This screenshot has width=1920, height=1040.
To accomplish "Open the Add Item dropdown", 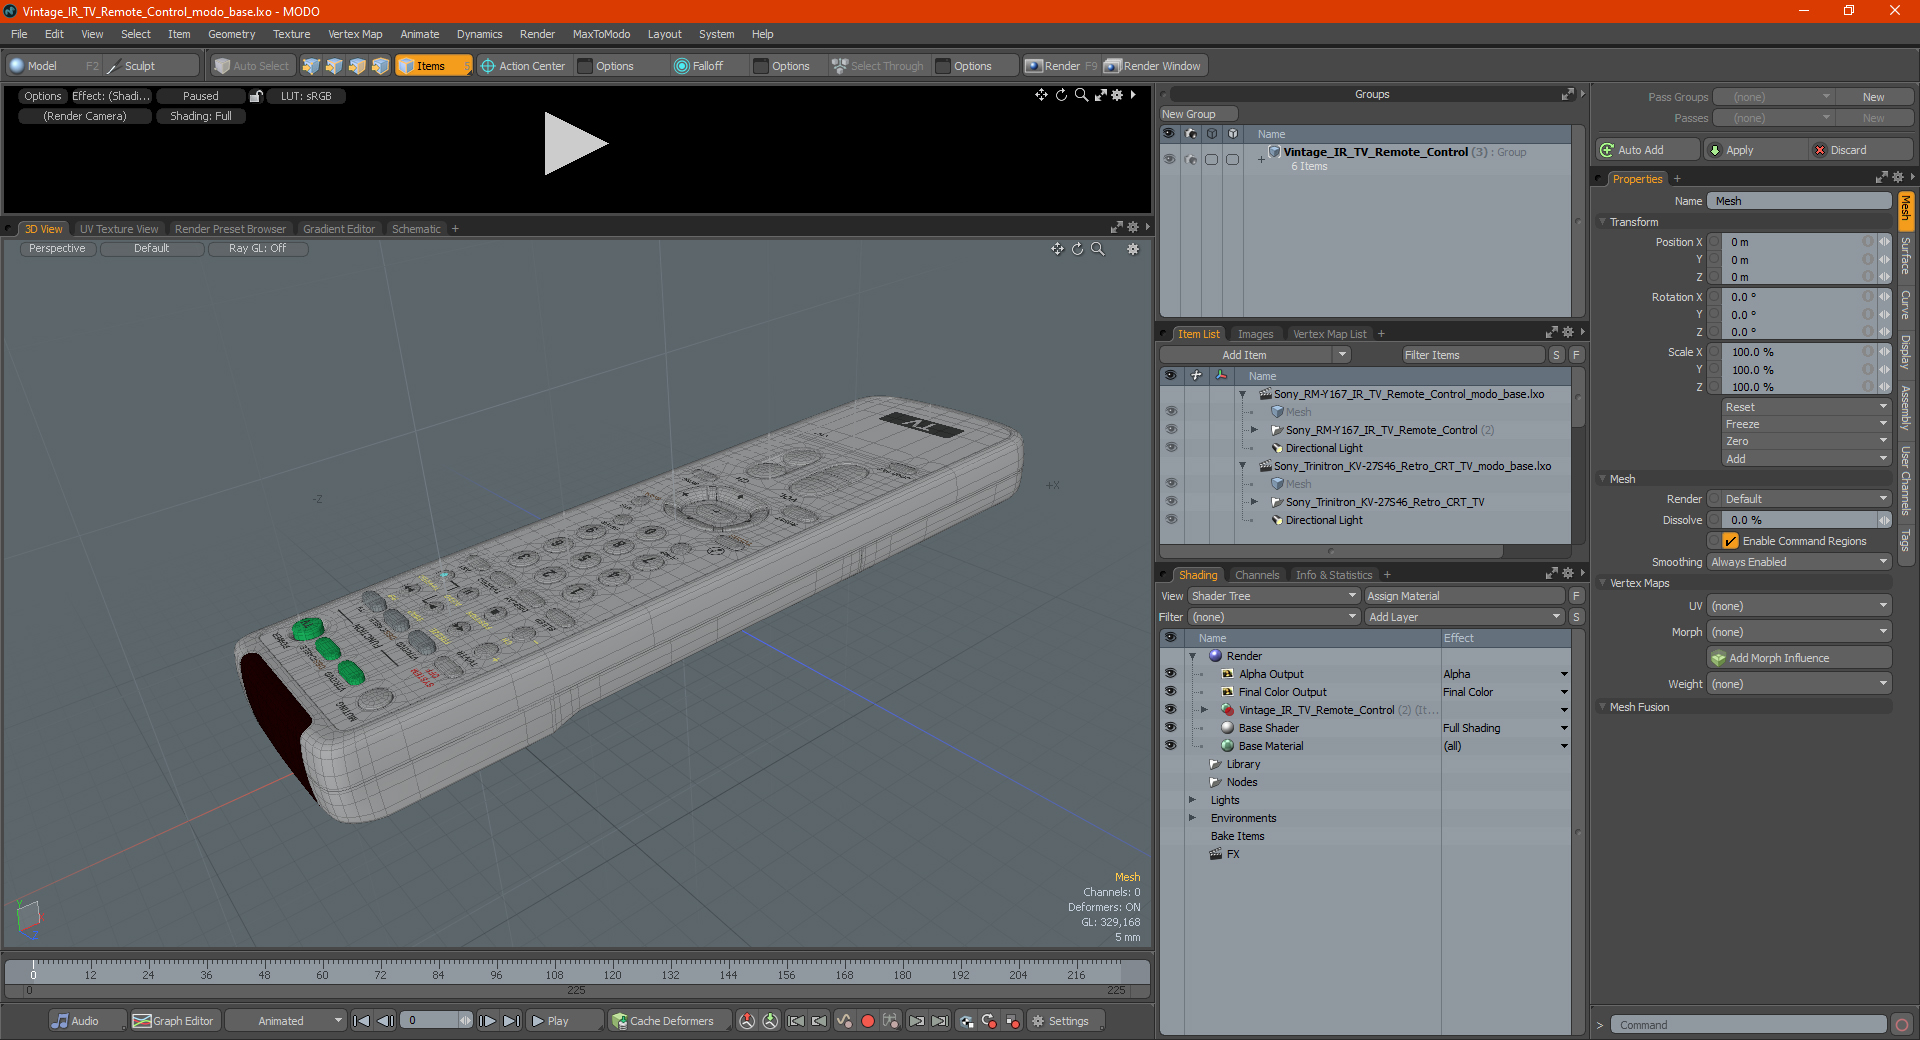I will (x=1255, y=355).
